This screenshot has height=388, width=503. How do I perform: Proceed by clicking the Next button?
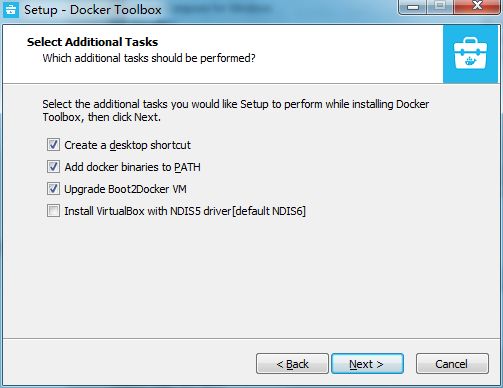point(367,364)
